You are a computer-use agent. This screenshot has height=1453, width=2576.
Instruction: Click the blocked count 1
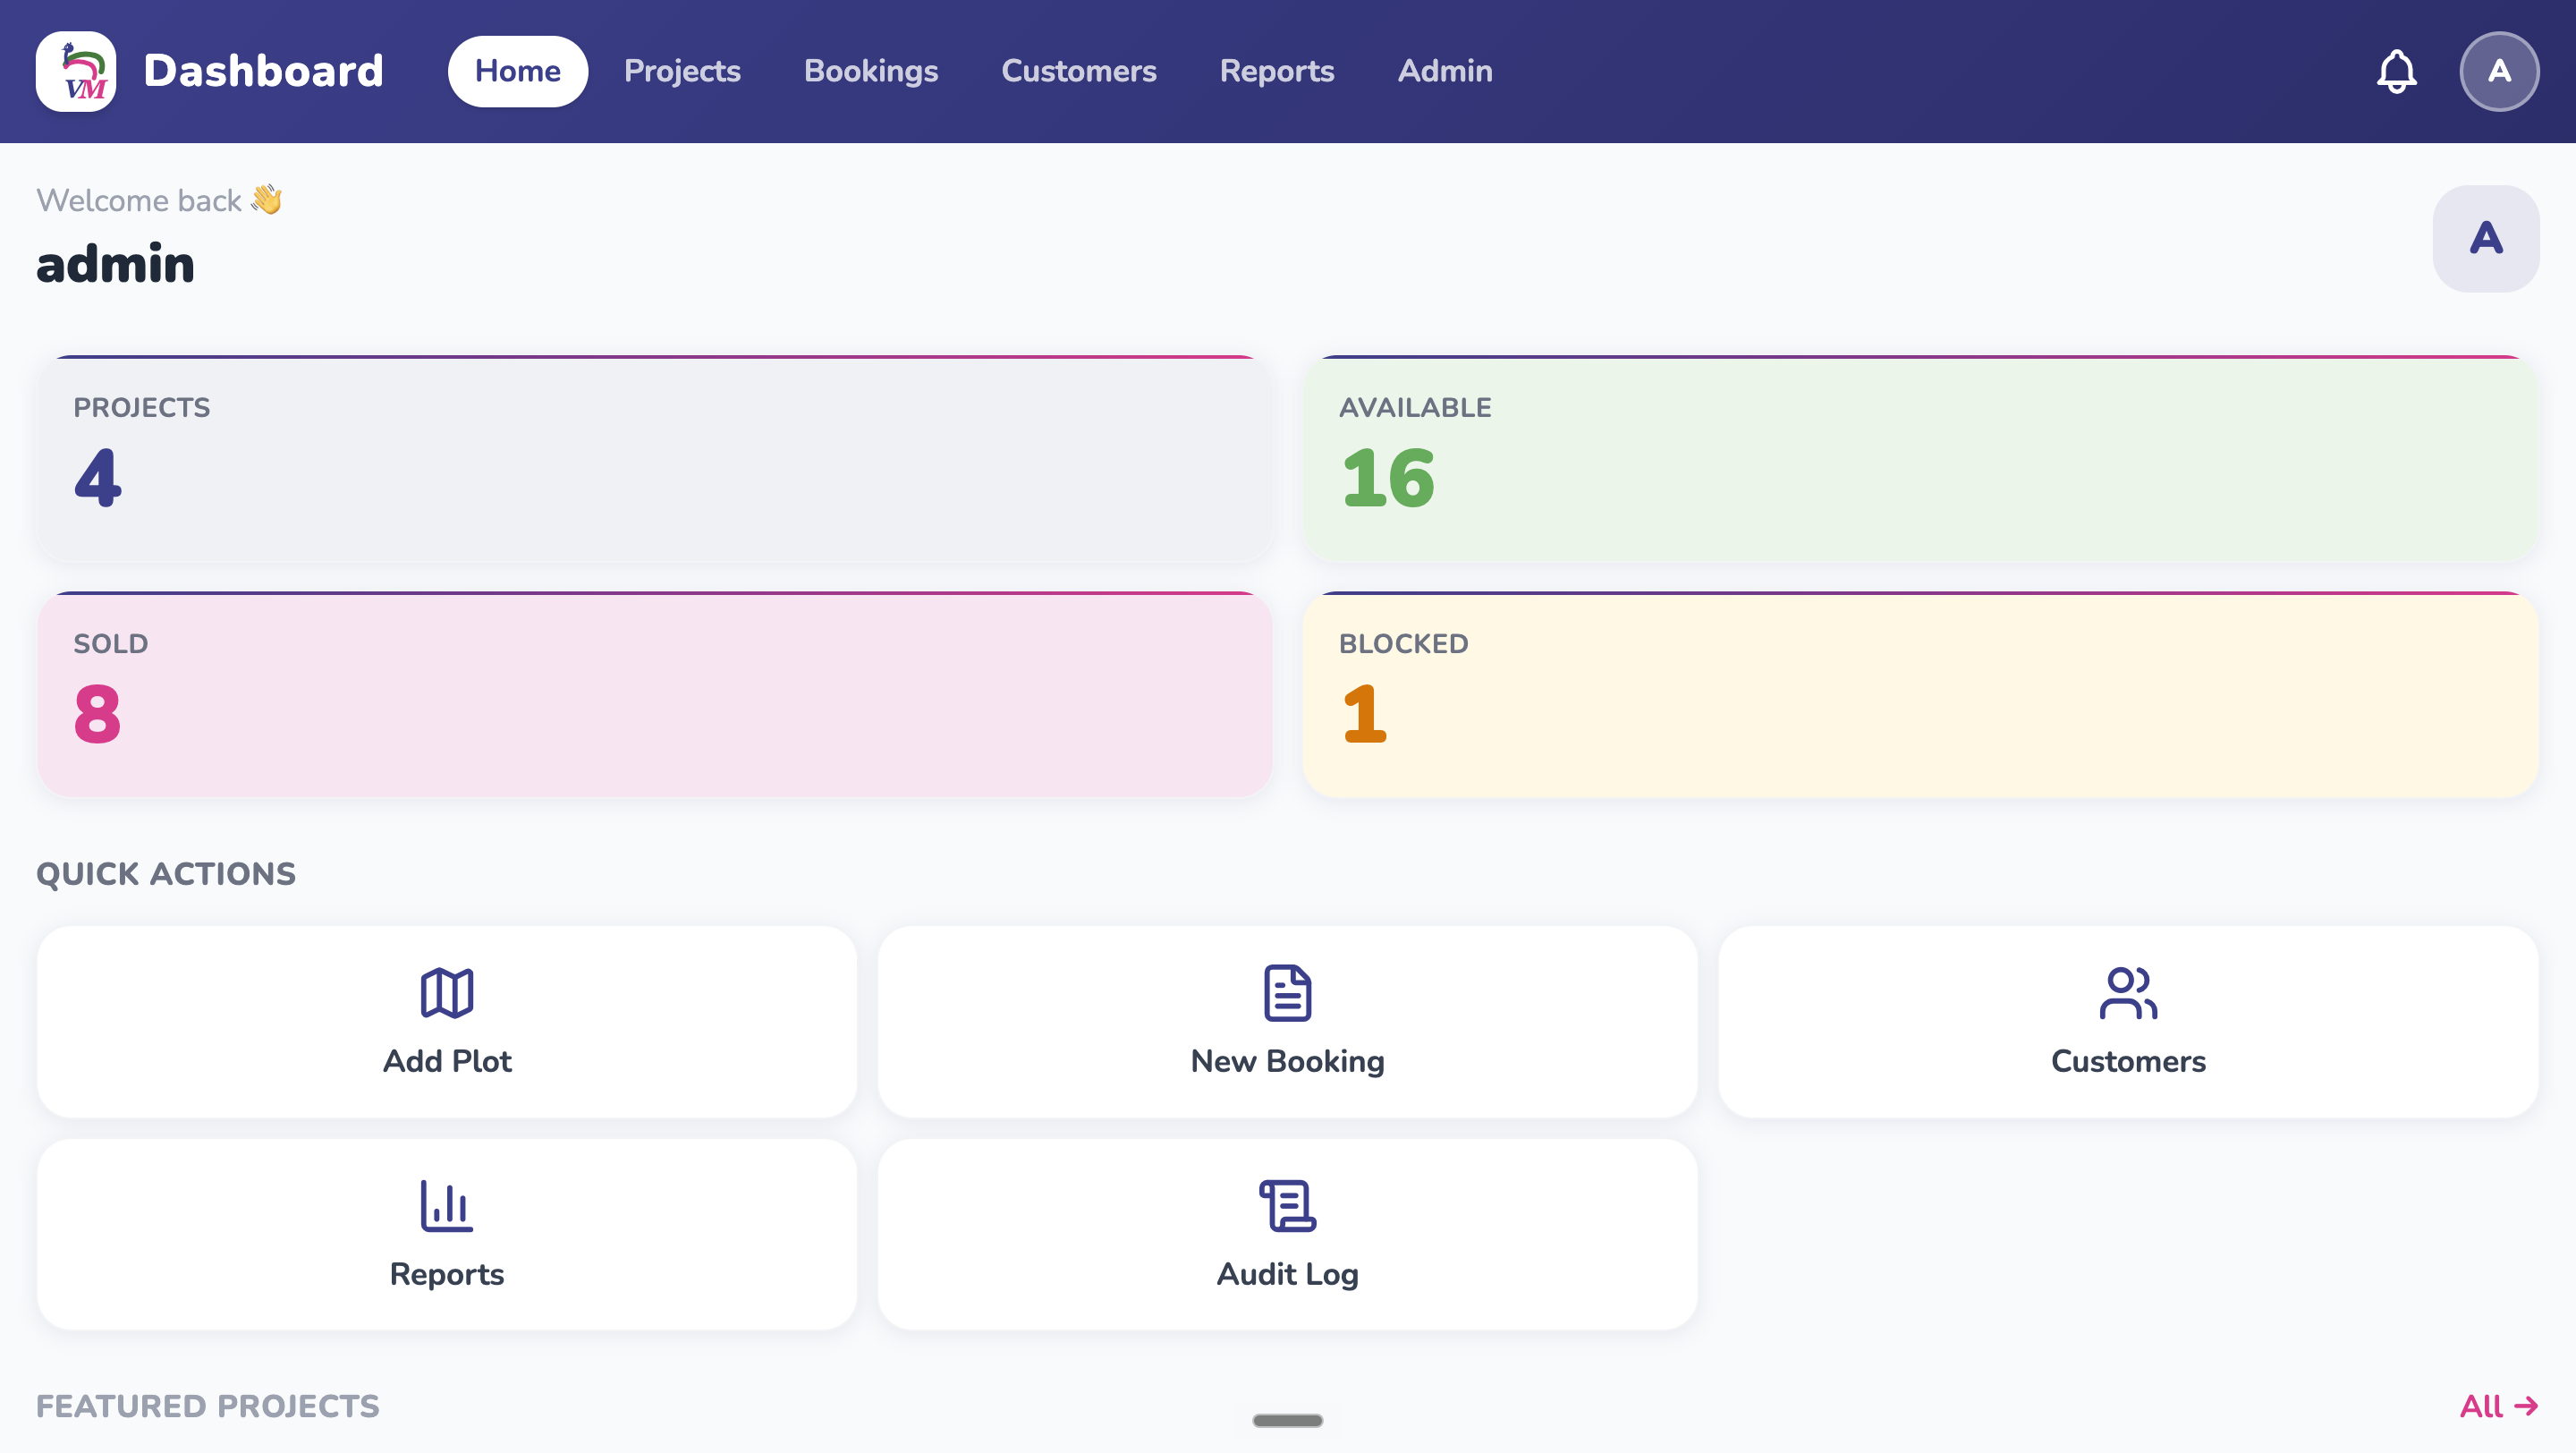pos(1364,714)
